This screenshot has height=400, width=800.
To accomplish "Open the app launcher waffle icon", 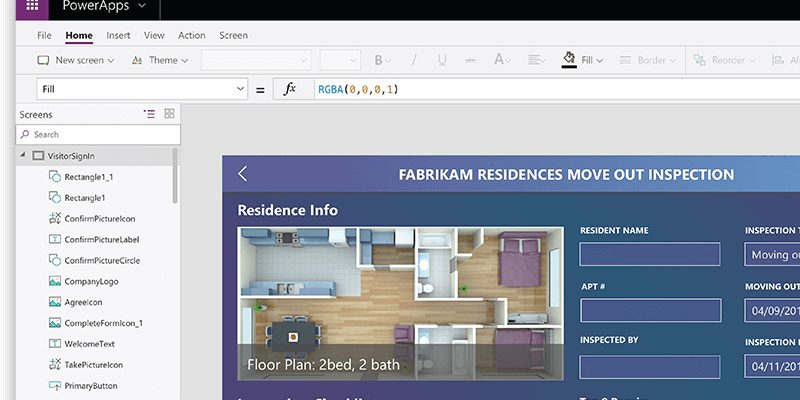I will click(x=31, y=7).
